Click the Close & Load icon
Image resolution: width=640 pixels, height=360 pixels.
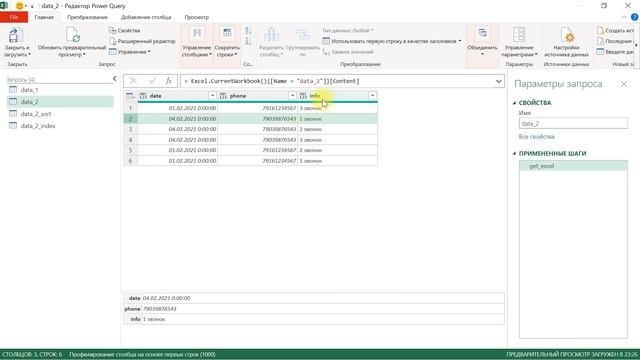(x=15, y=35)
